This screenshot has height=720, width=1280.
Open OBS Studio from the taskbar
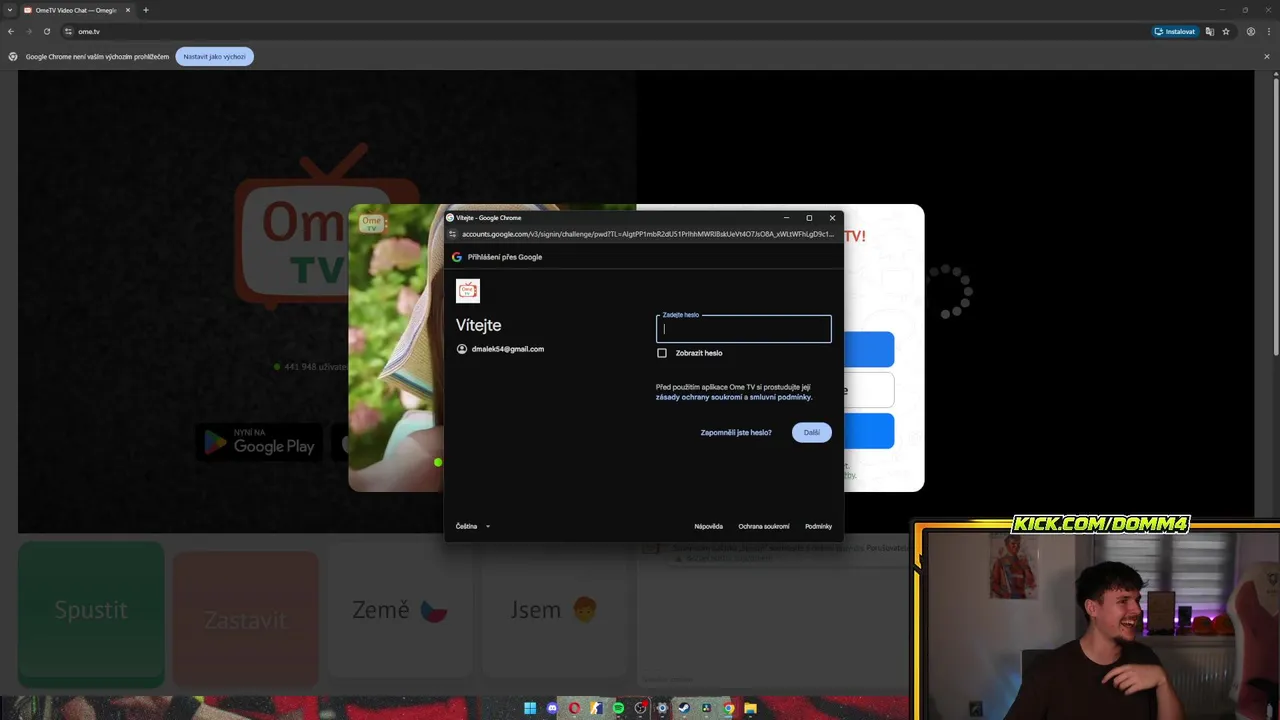pos(640,708)
